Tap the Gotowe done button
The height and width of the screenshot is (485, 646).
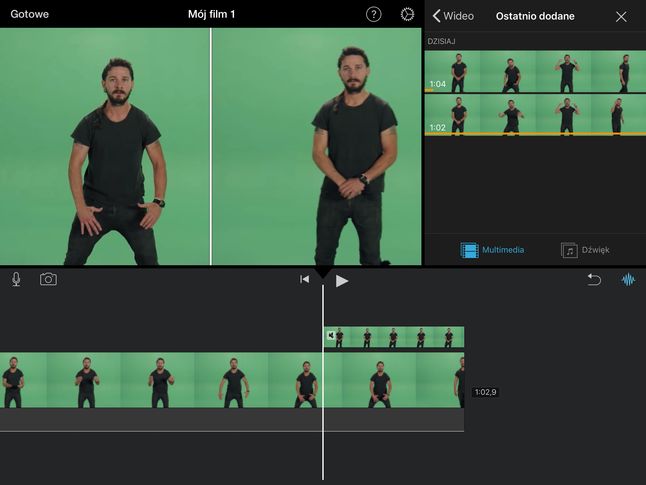[30, 14]
